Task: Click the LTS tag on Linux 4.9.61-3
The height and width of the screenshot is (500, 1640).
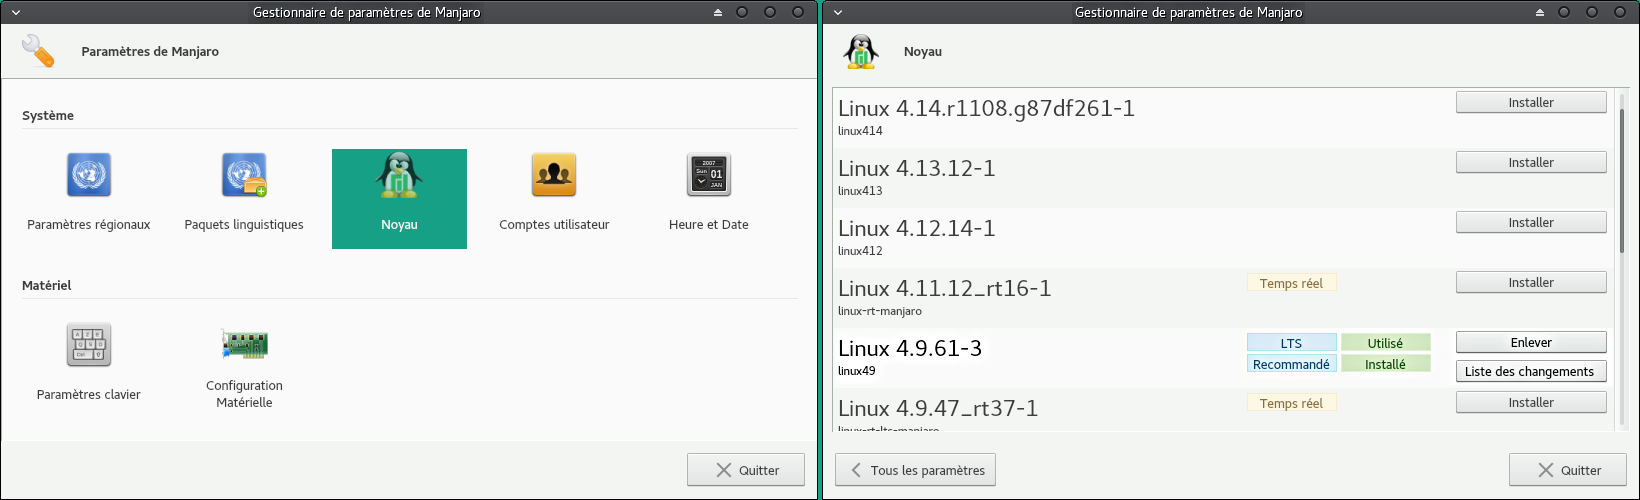Action: coord(1291,343)
